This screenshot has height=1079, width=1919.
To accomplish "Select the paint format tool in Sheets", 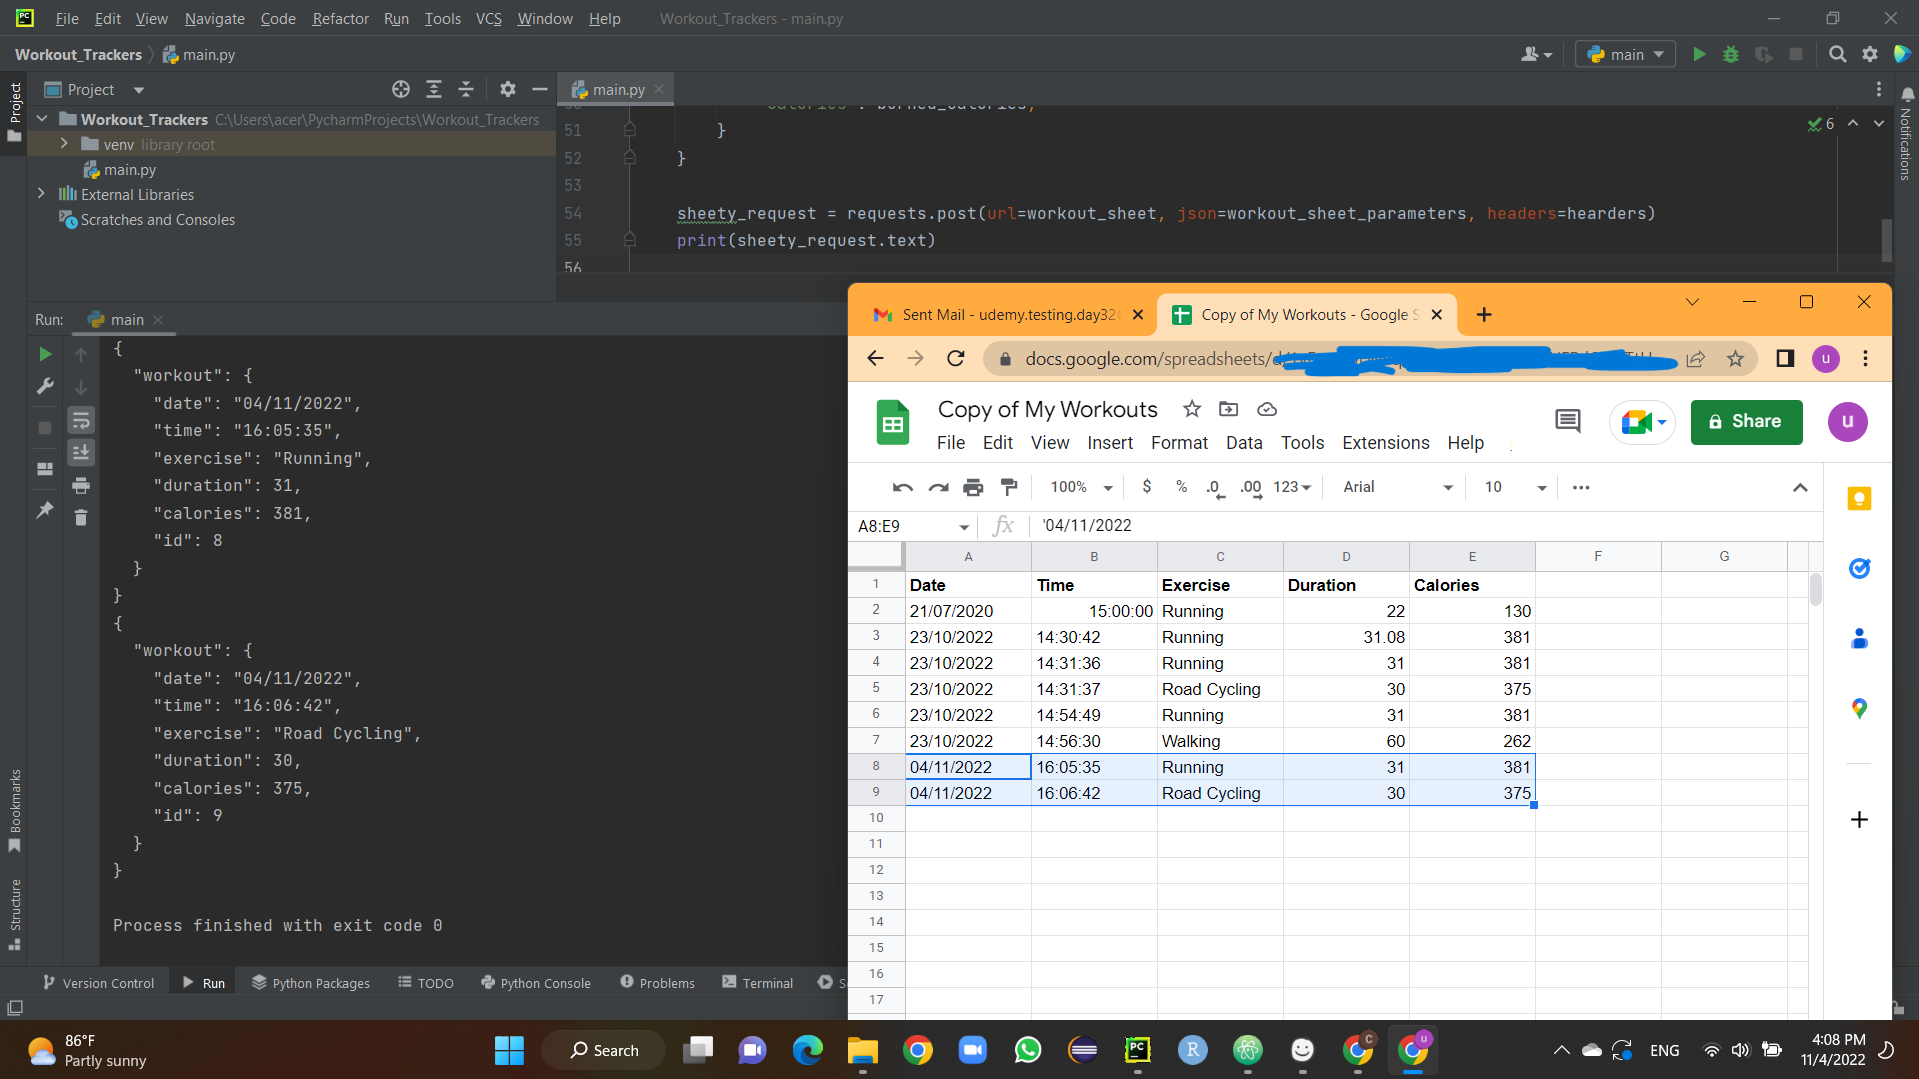I will coord(1009,487).
